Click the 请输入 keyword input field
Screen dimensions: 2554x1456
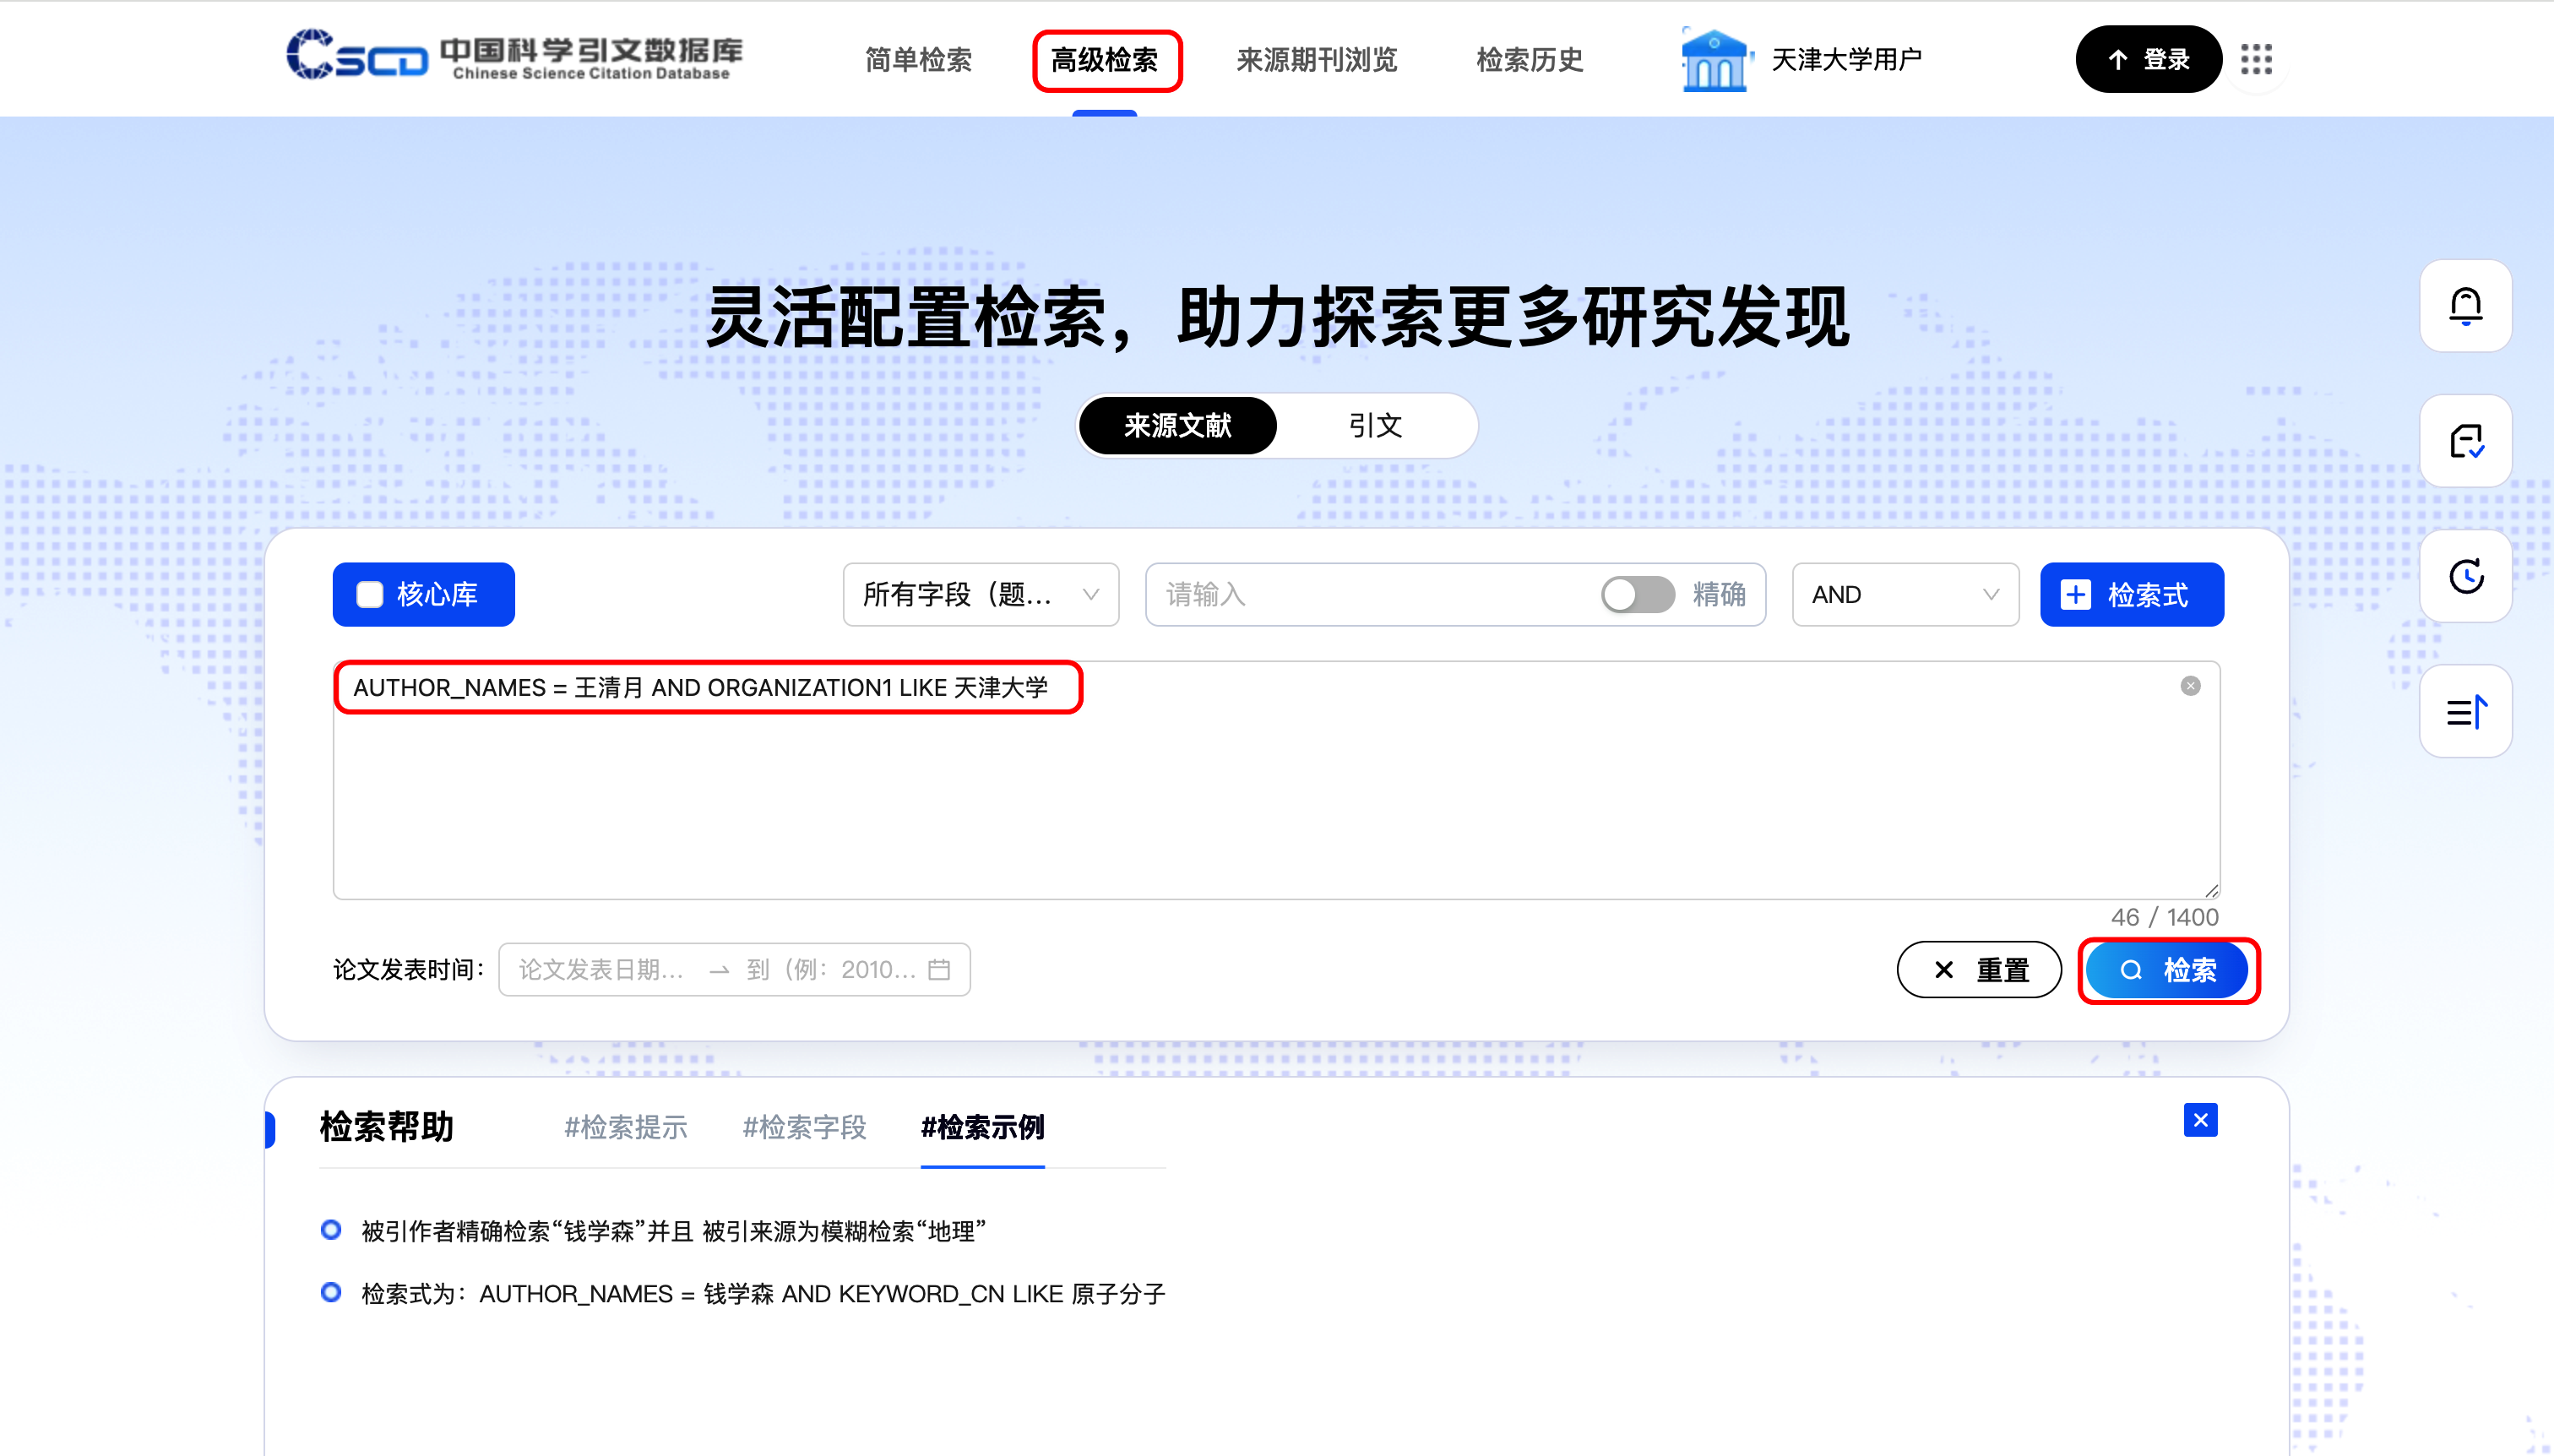1370,595
